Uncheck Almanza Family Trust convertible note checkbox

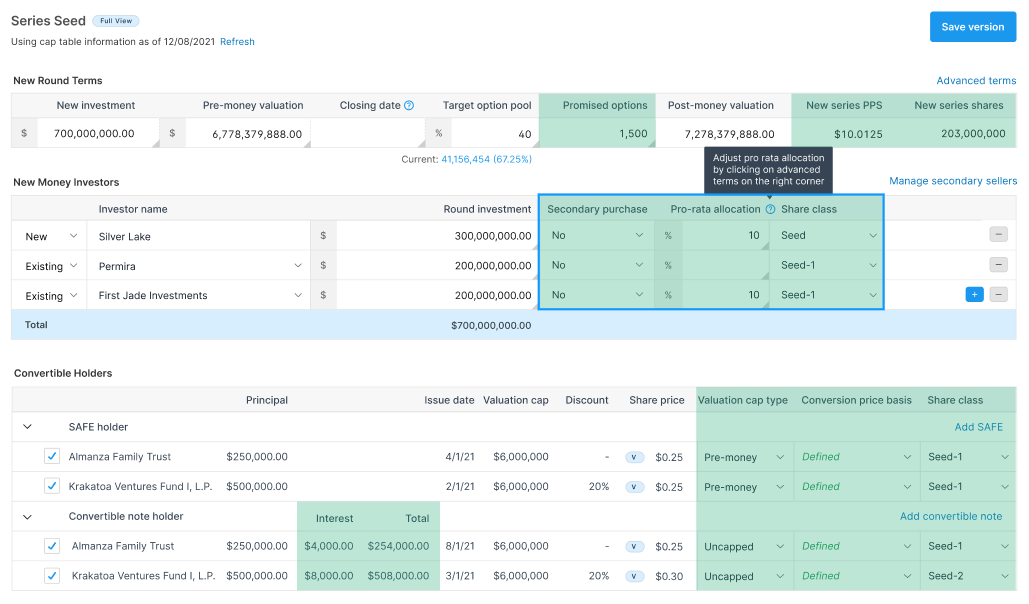52,546
